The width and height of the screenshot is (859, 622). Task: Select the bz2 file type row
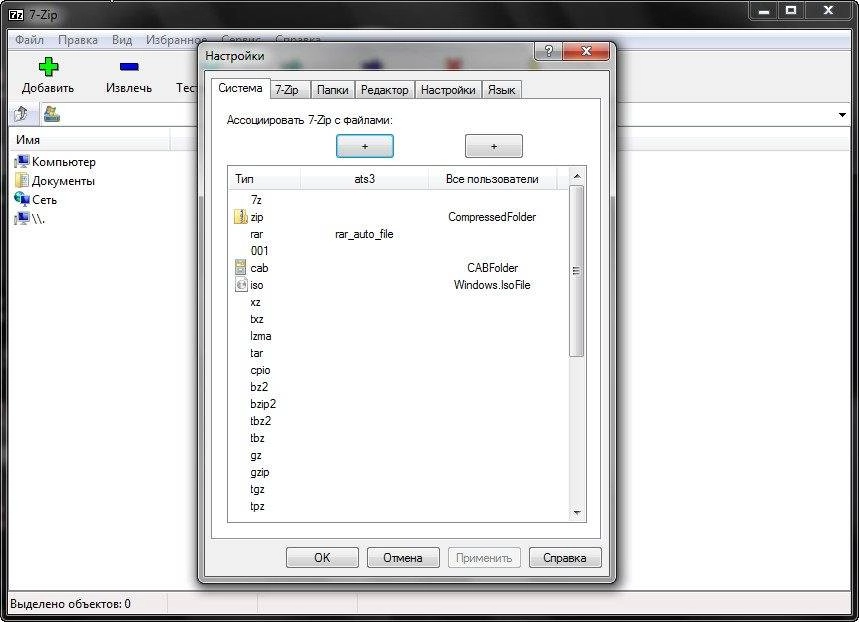pos(399,387)
